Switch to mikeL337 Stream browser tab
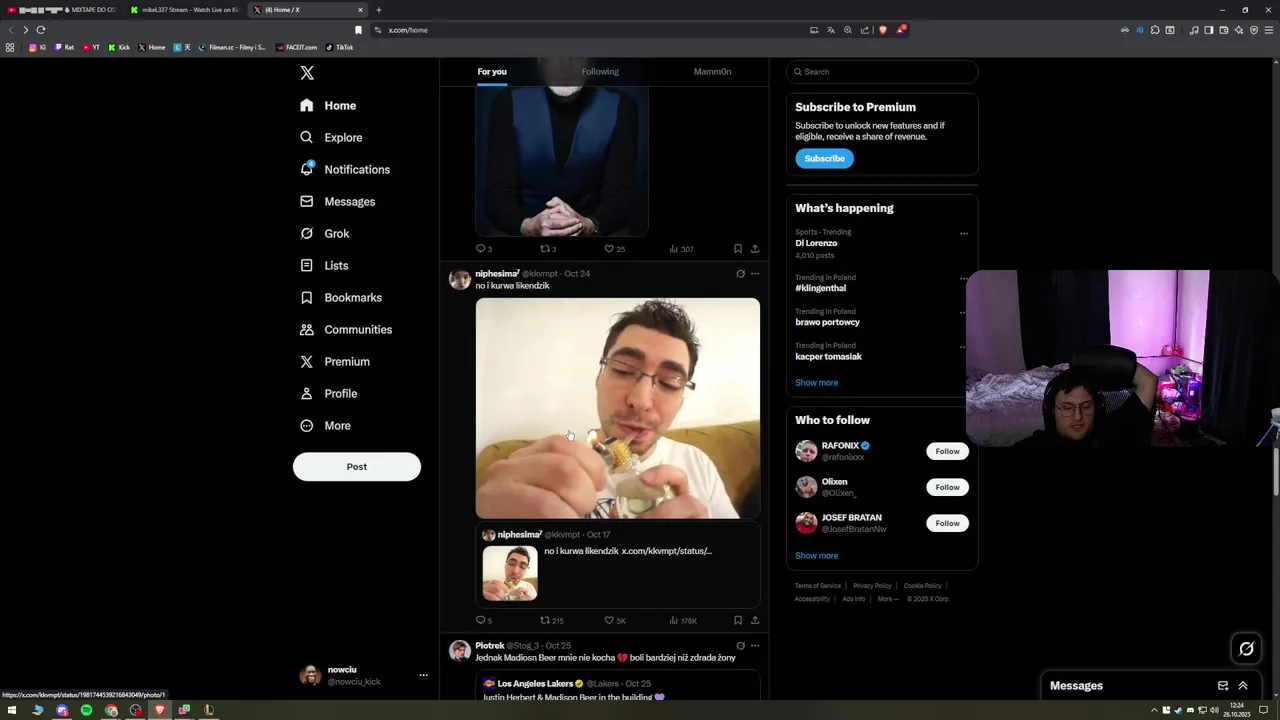 click(184, 10)
